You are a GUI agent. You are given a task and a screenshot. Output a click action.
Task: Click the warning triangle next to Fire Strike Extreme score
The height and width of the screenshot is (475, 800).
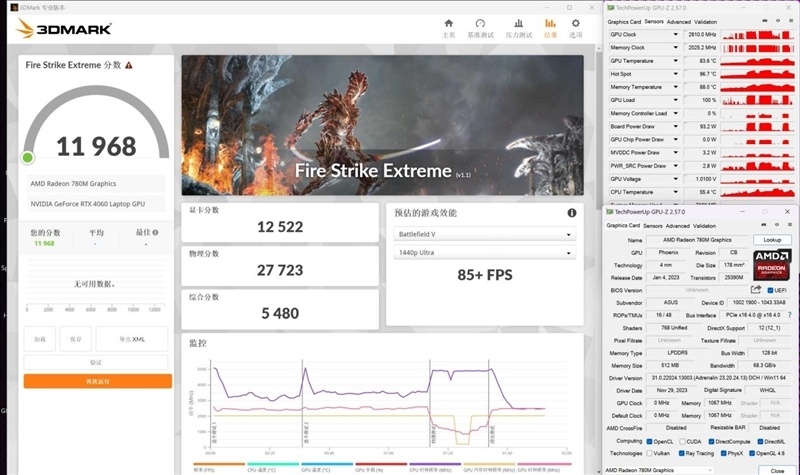pos(128,65)
